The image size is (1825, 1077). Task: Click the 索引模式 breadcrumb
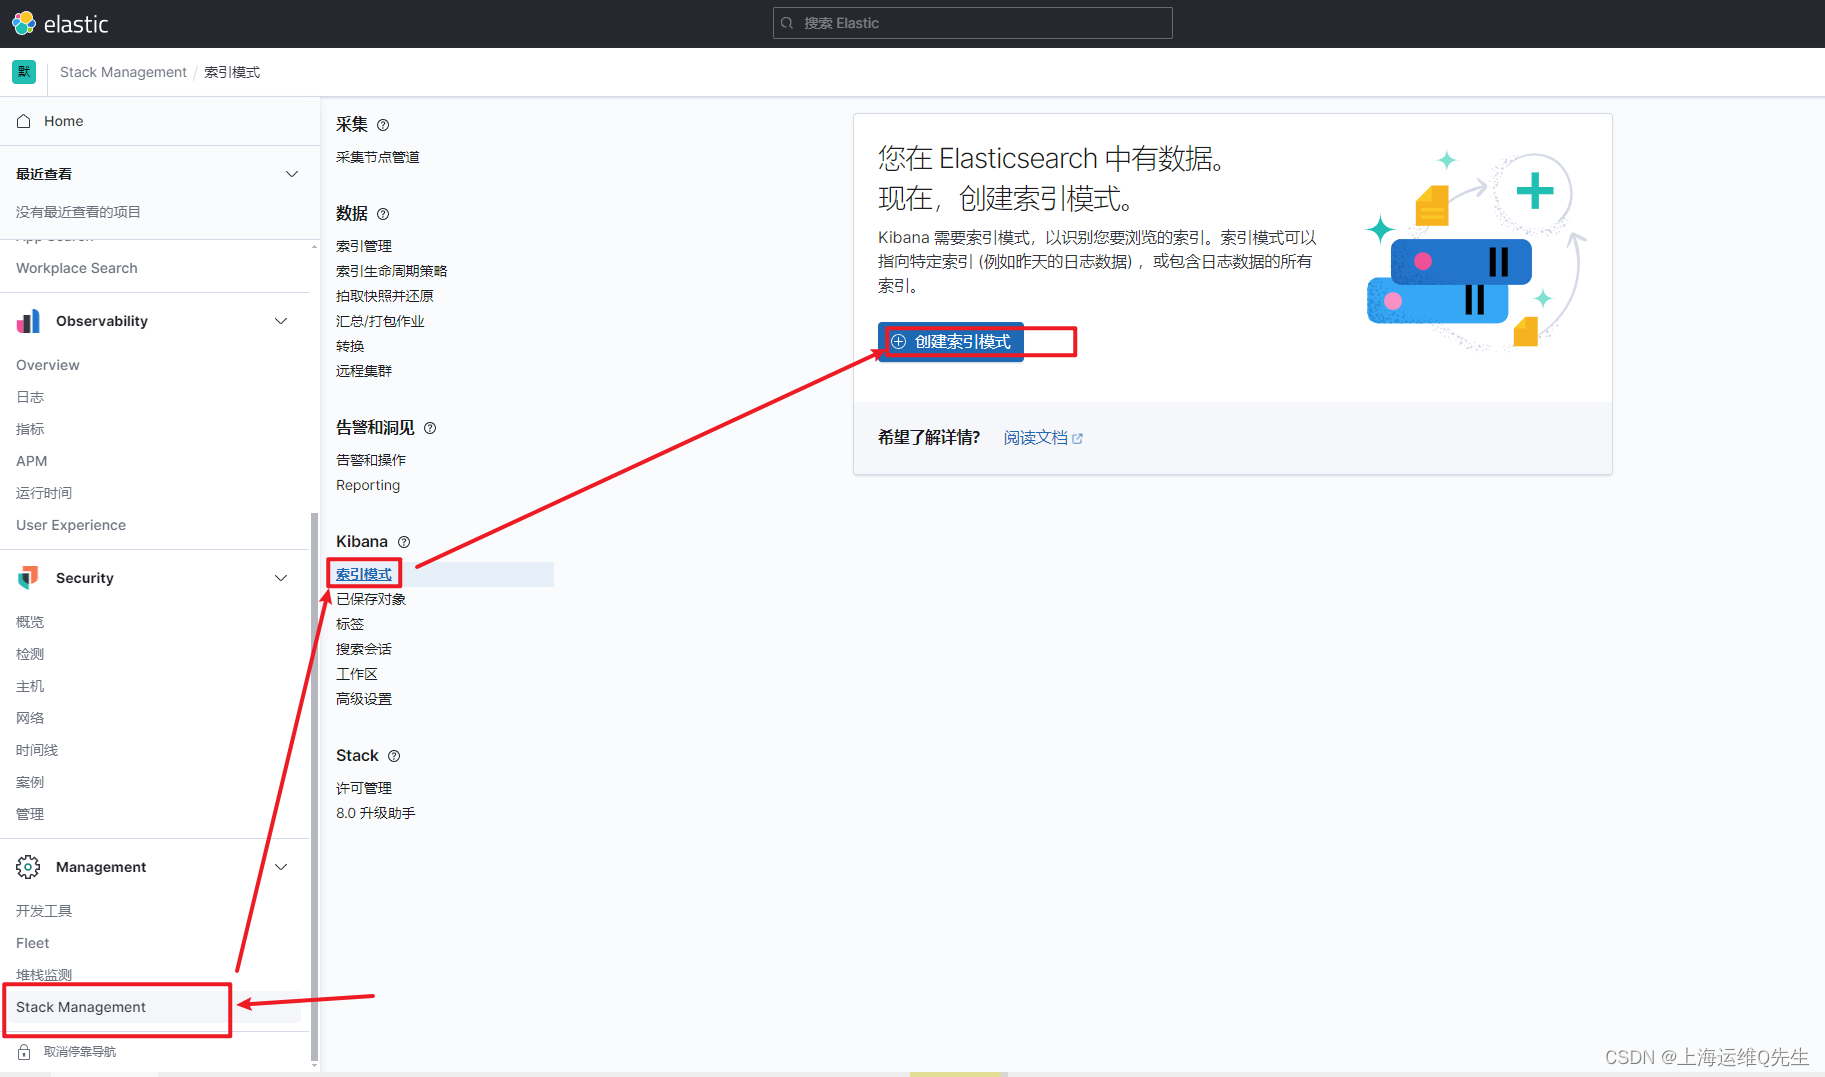point(232,72)
